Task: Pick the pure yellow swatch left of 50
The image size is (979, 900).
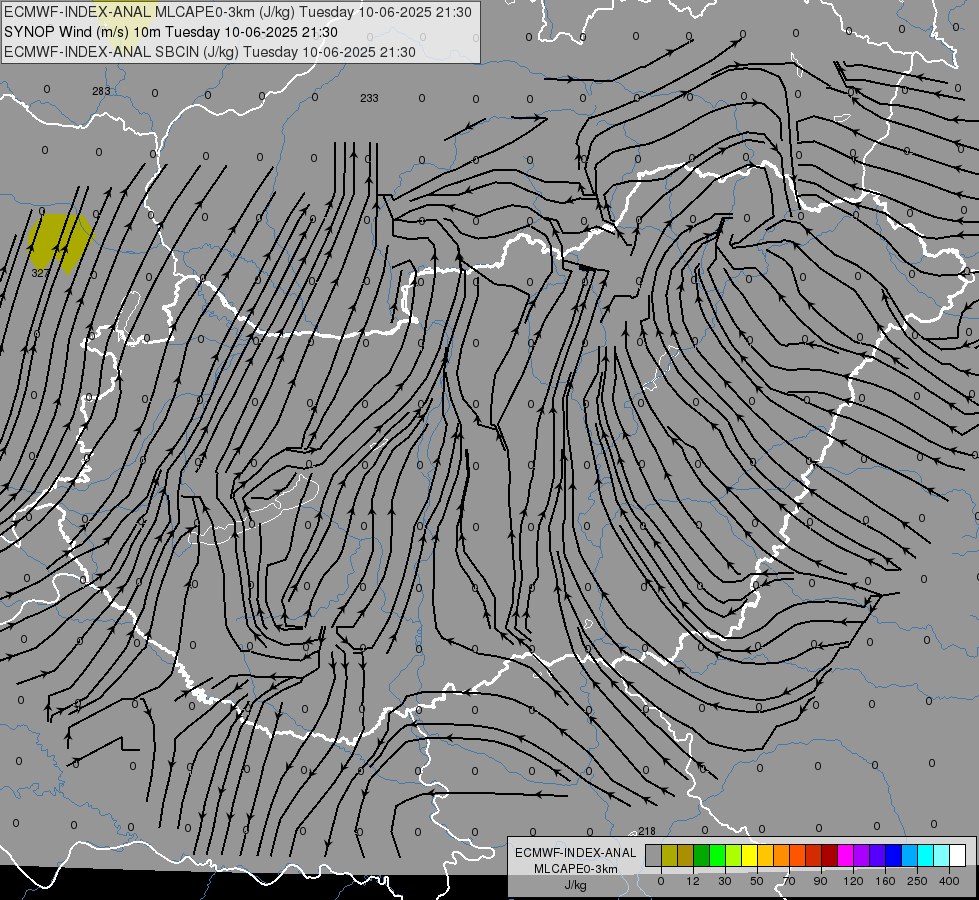Action: 749,855
